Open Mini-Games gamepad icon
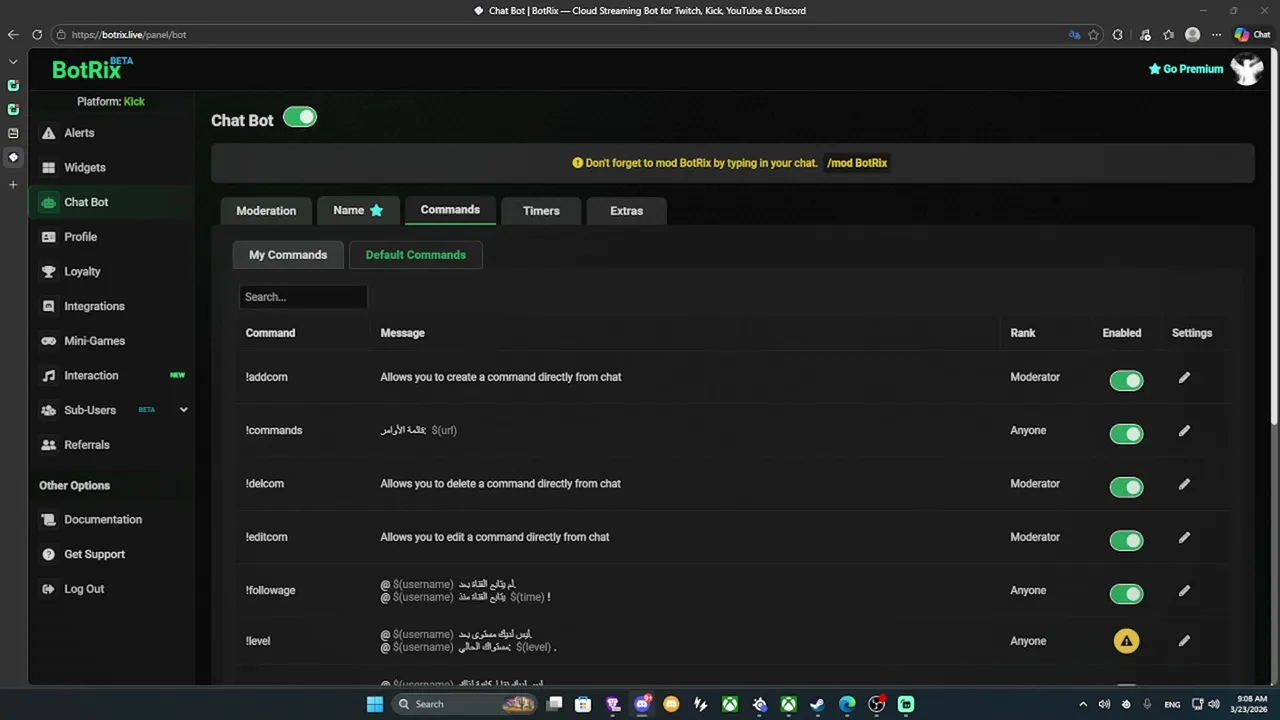This screenshot has height=720, width=1280. 48,341
